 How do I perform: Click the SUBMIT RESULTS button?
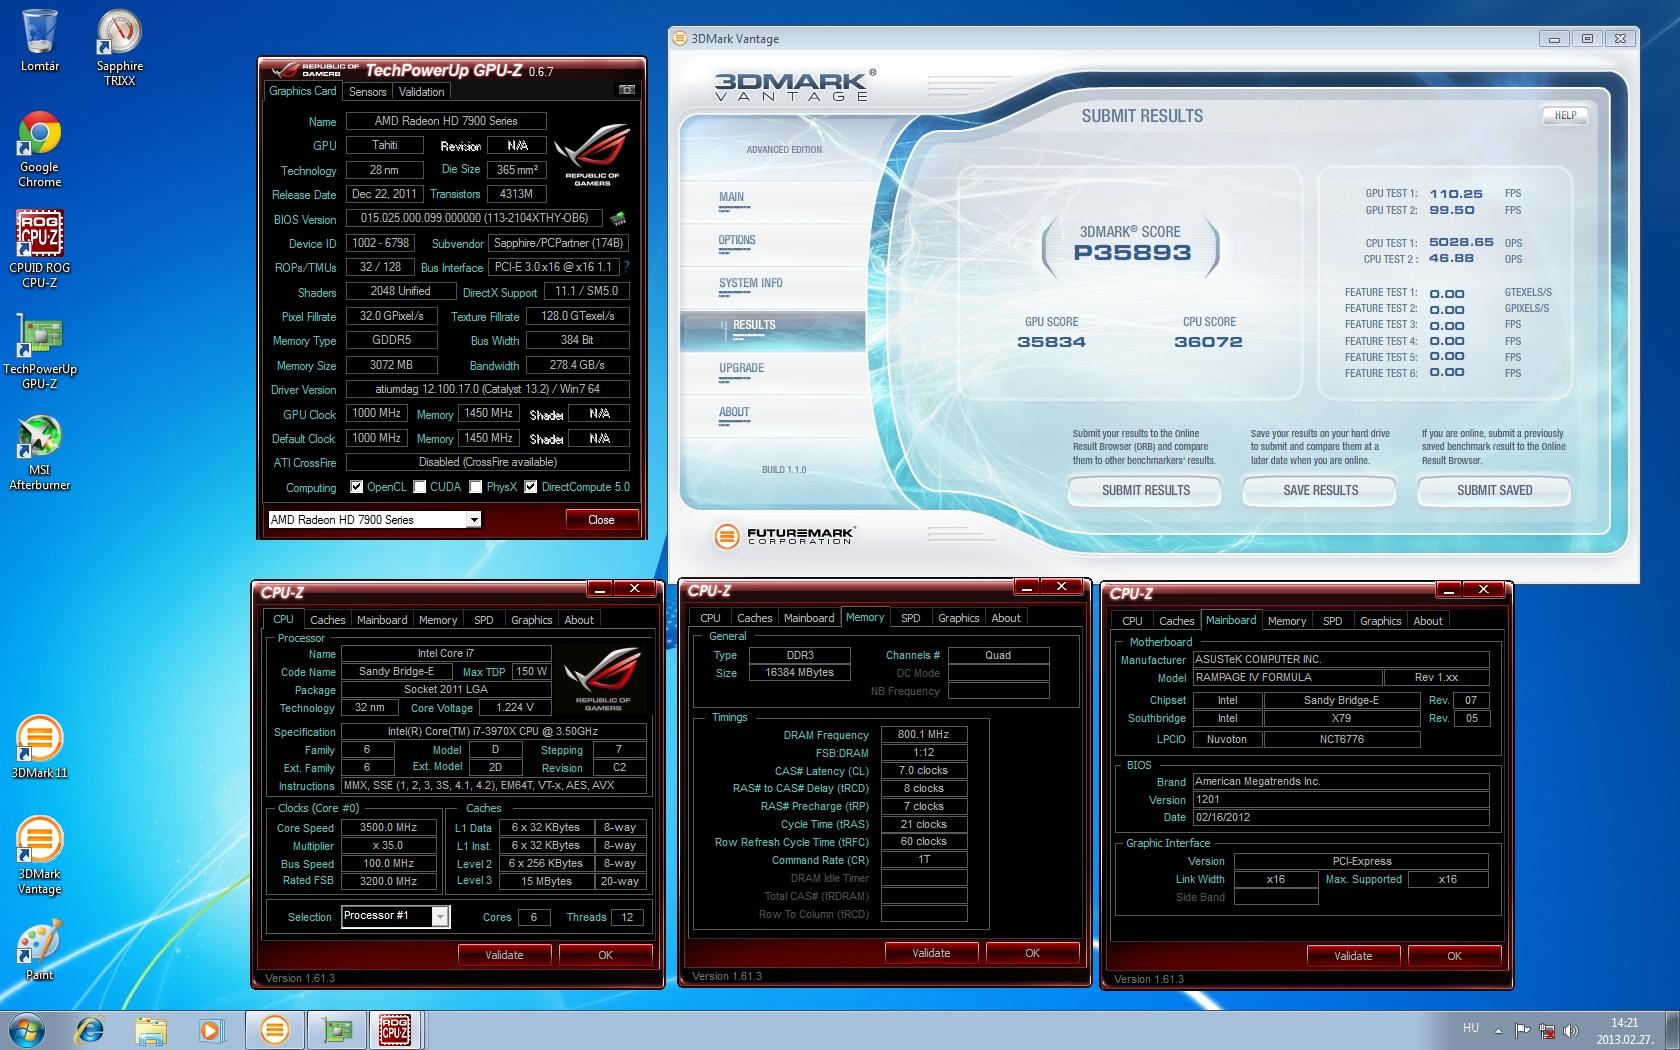[1145, 490]
